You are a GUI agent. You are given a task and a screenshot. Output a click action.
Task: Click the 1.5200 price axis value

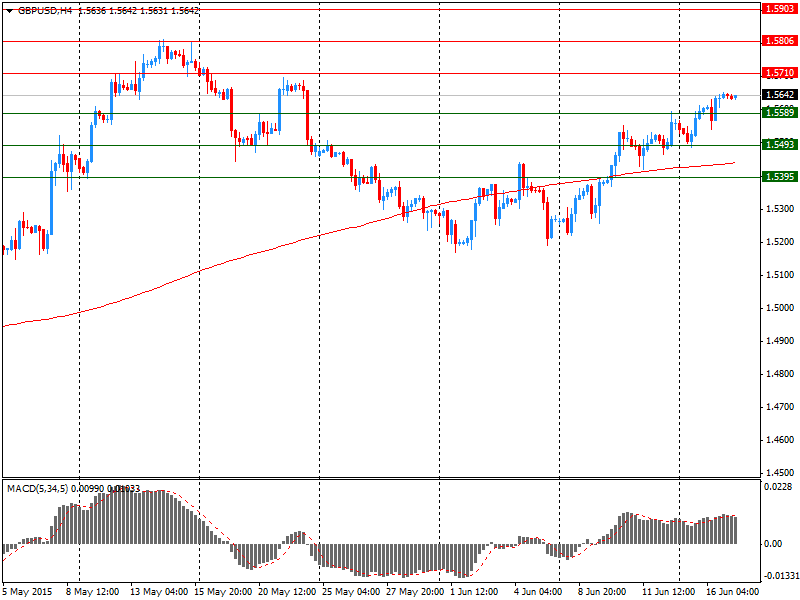tap(780, 242)
